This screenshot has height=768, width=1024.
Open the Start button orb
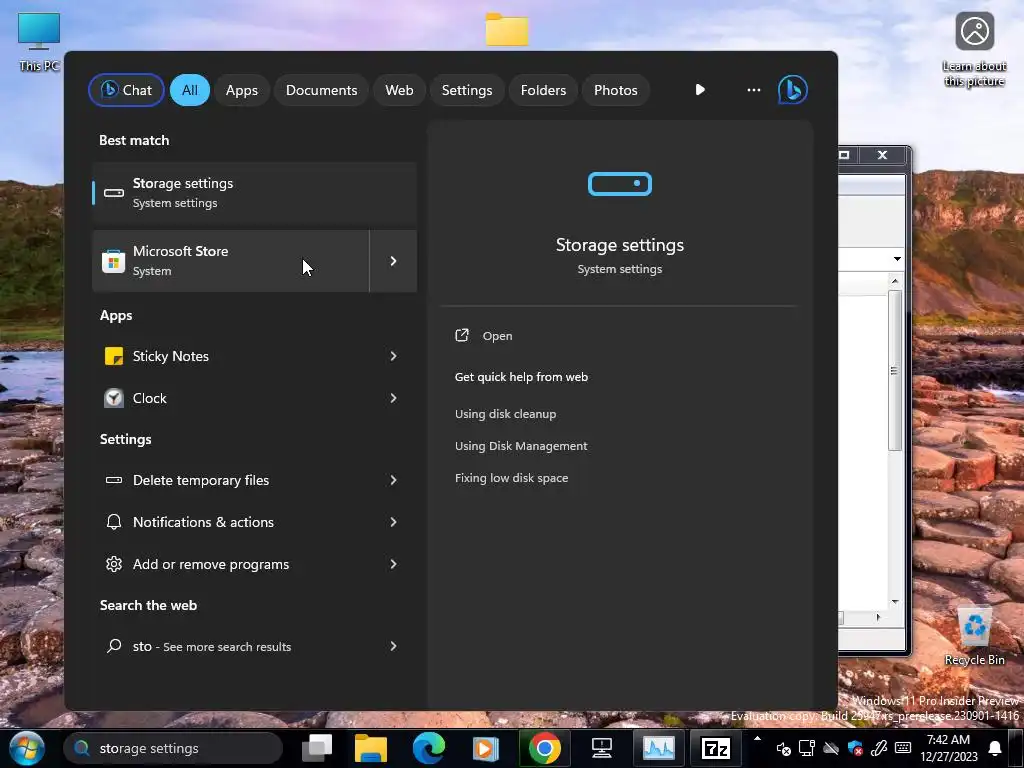(27, 748)
